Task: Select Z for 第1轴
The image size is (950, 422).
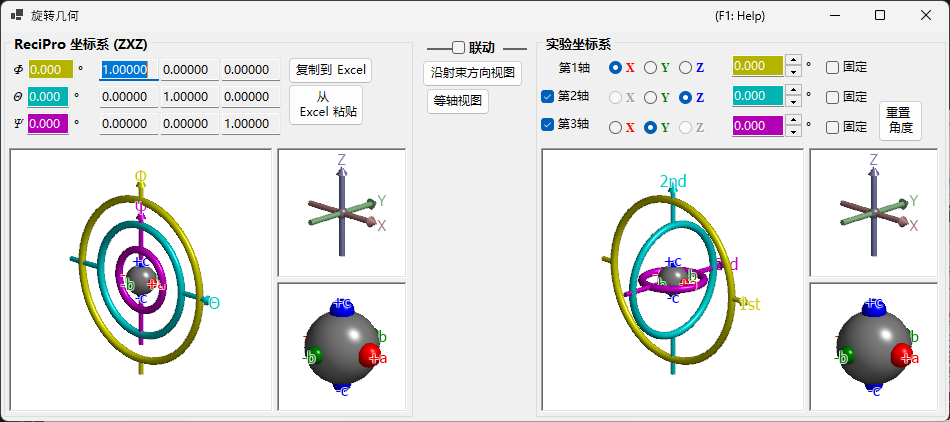Action: (x=685, y=68)
